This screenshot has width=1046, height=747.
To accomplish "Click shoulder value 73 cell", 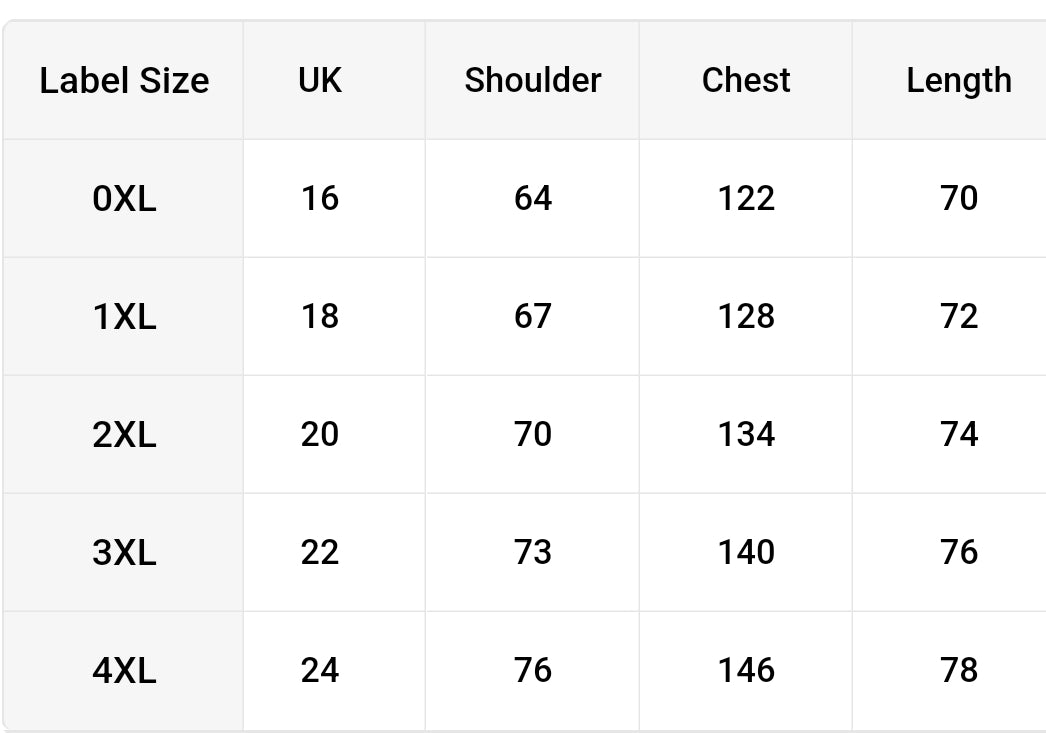I will [533, 553].
